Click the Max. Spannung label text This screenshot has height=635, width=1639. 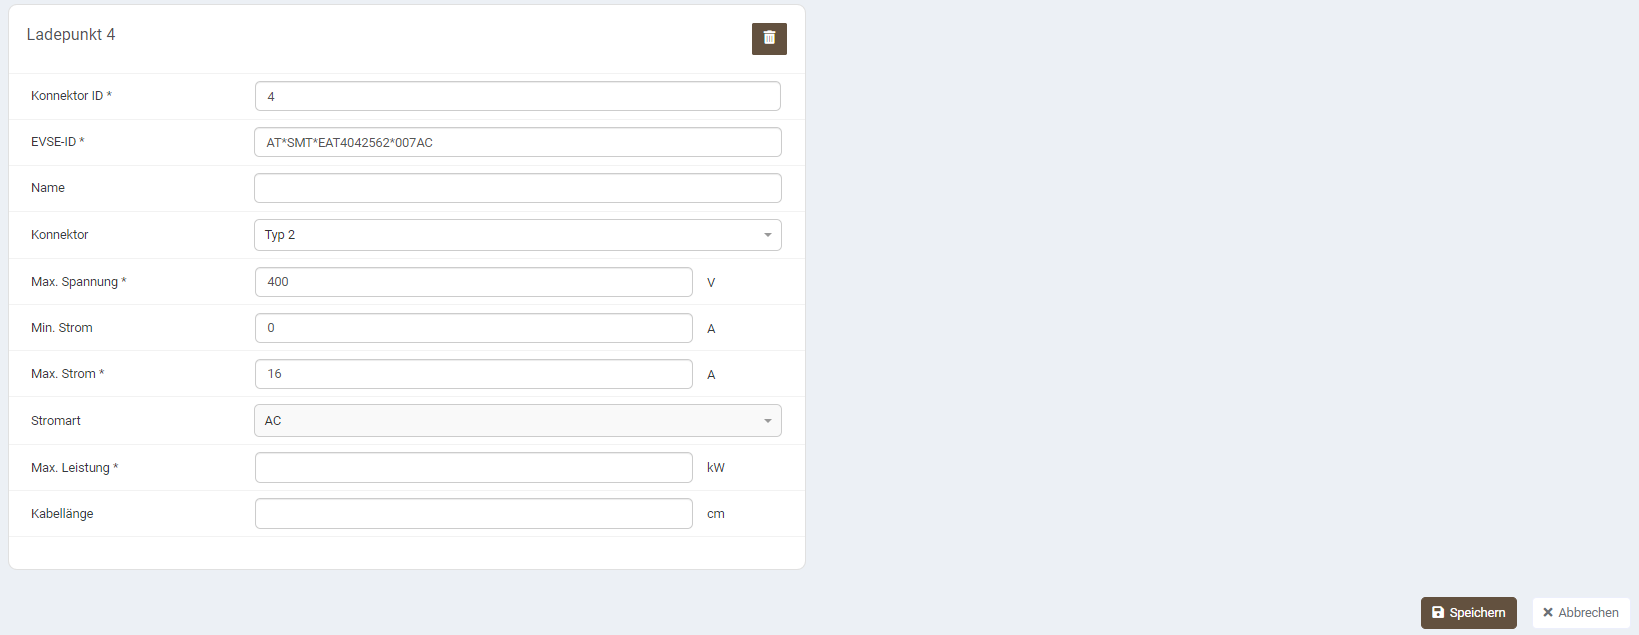pyautogui.click(x=77, y=282)
